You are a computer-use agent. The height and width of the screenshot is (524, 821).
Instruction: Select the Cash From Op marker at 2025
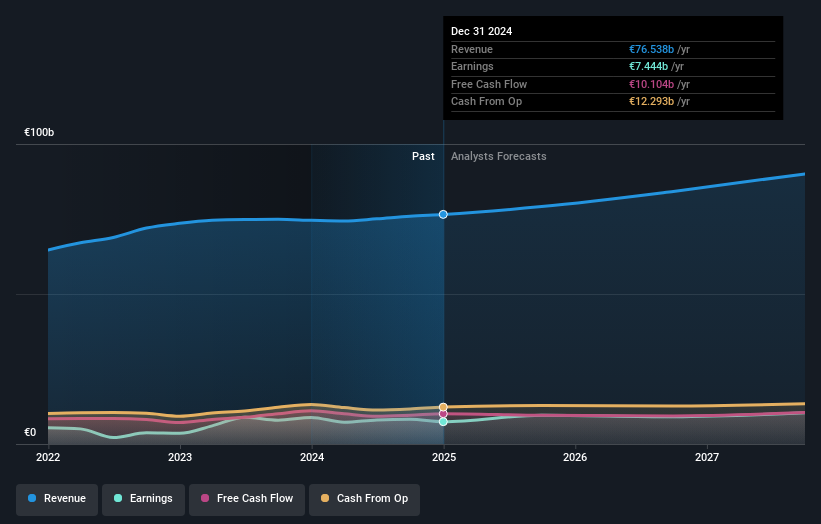(443, 407)
